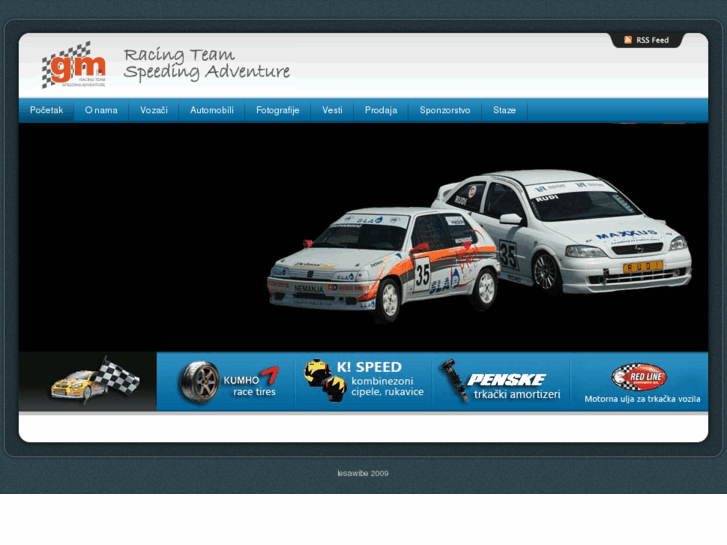Open the Kumho race tires banner

[x=225, y=381]
